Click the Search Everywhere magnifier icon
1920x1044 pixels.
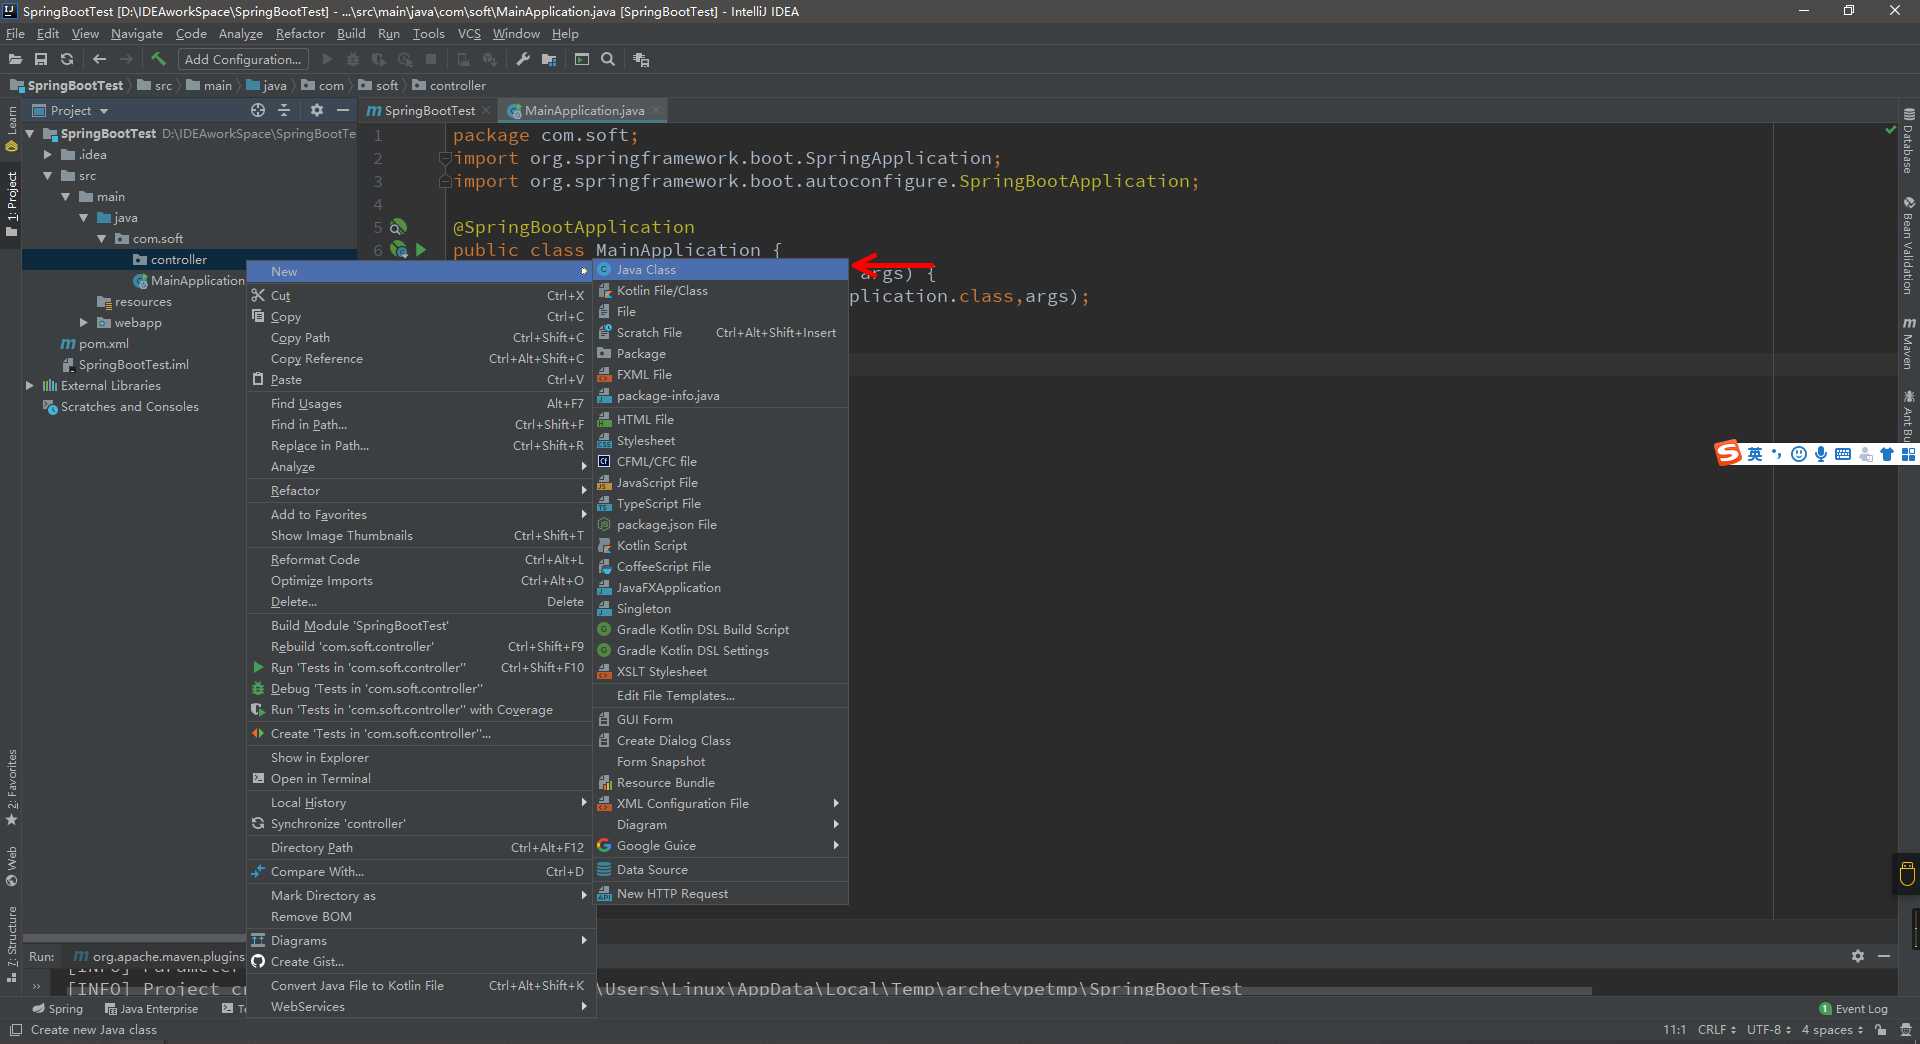608,60
